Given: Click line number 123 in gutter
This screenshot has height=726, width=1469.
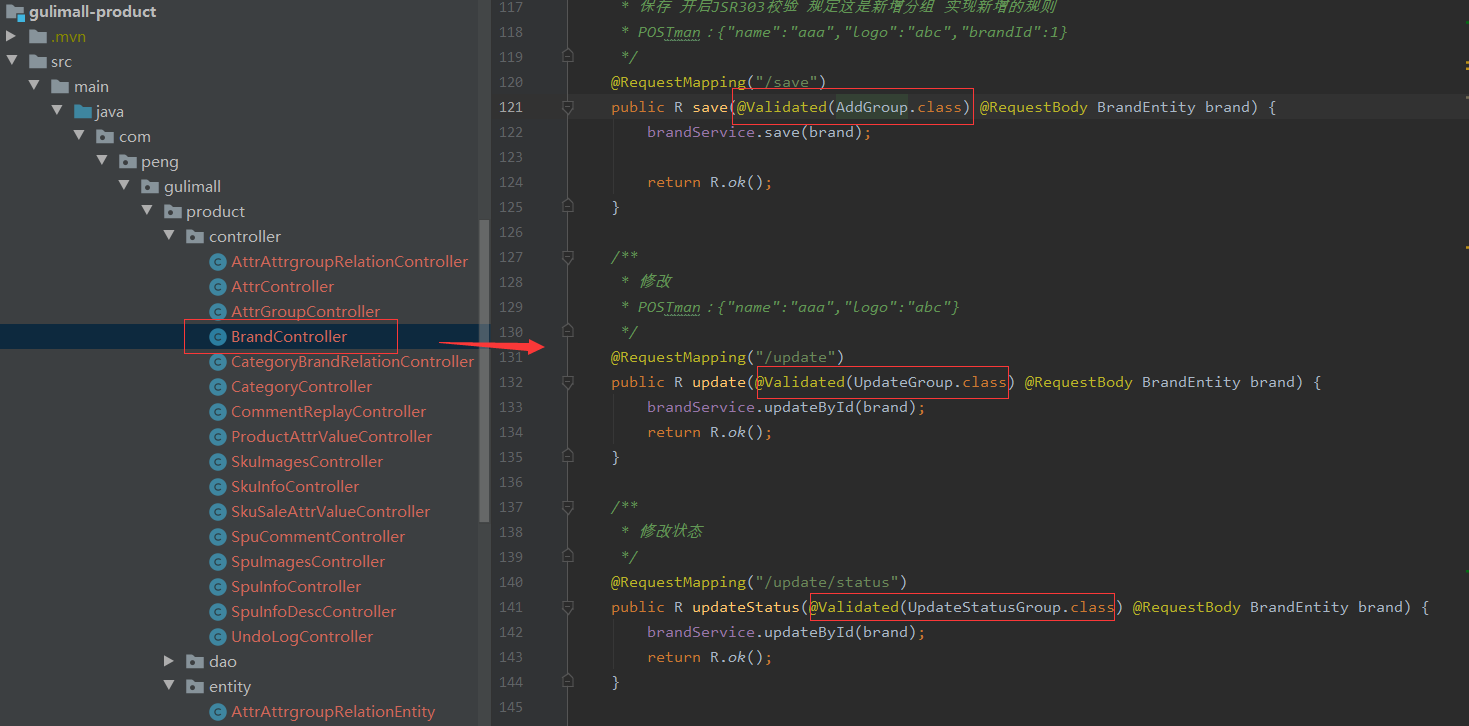Looking at the screenshot, I should pyautogui.click(x=510, y=157).
